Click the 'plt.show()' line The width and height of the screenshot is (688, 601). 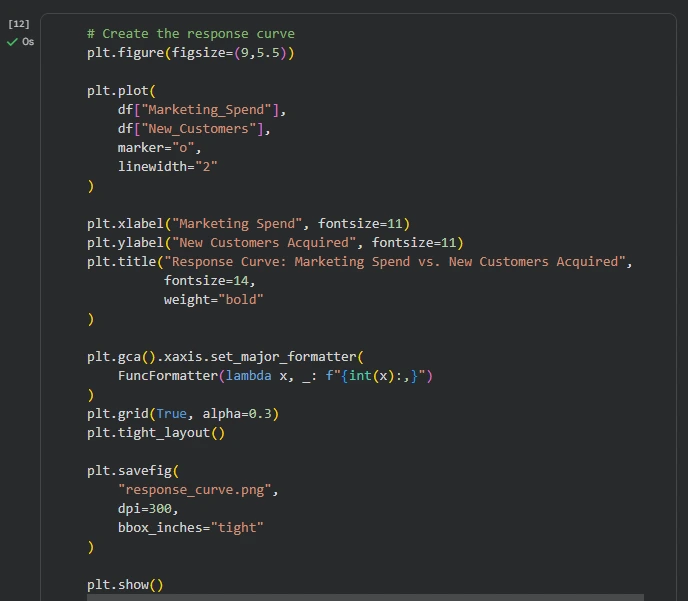point(125,585)
